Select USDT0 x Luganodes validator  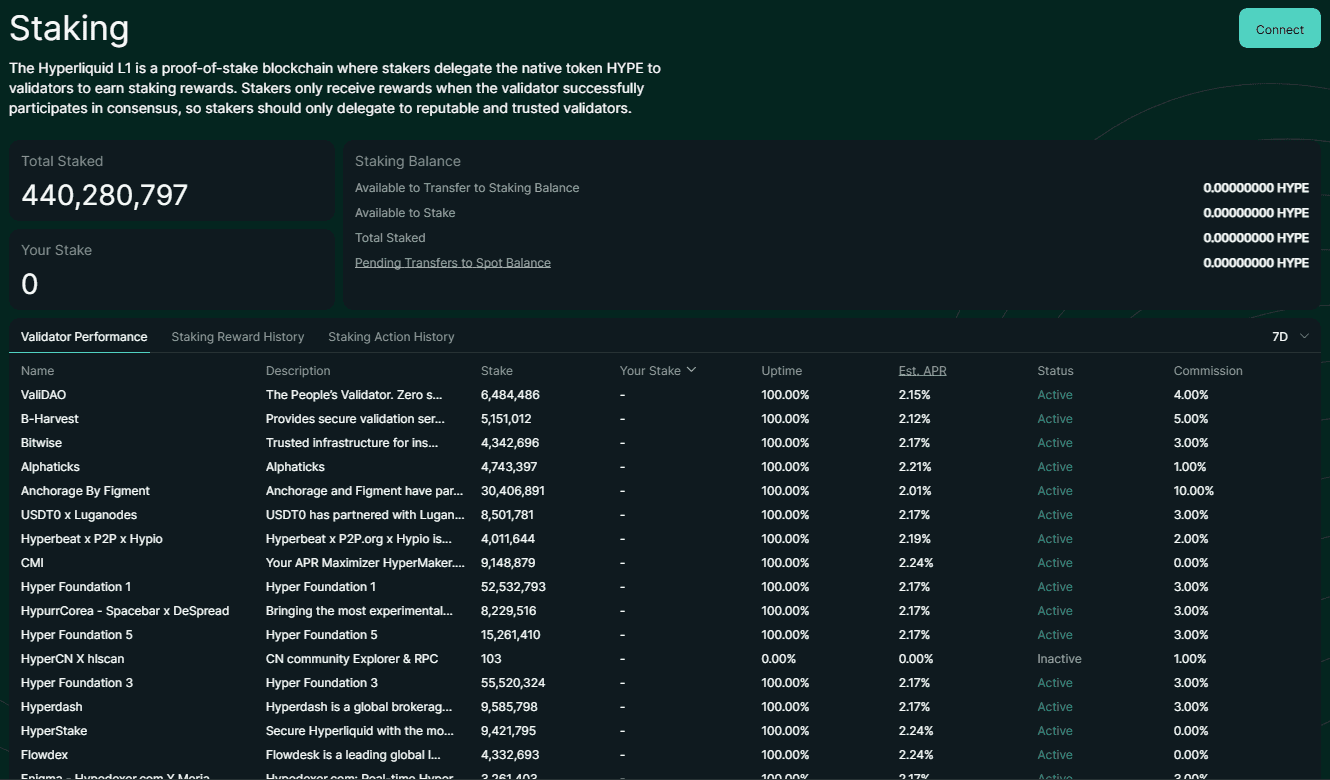tap(79, 515)
